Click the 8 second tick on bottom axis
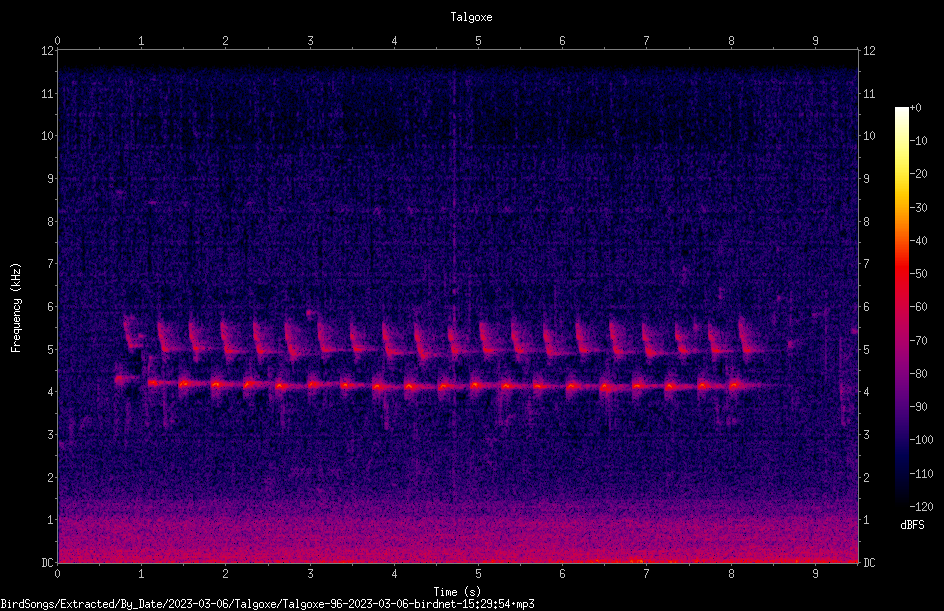Viewport: 944px width, 611px height. tap(731, 574)
